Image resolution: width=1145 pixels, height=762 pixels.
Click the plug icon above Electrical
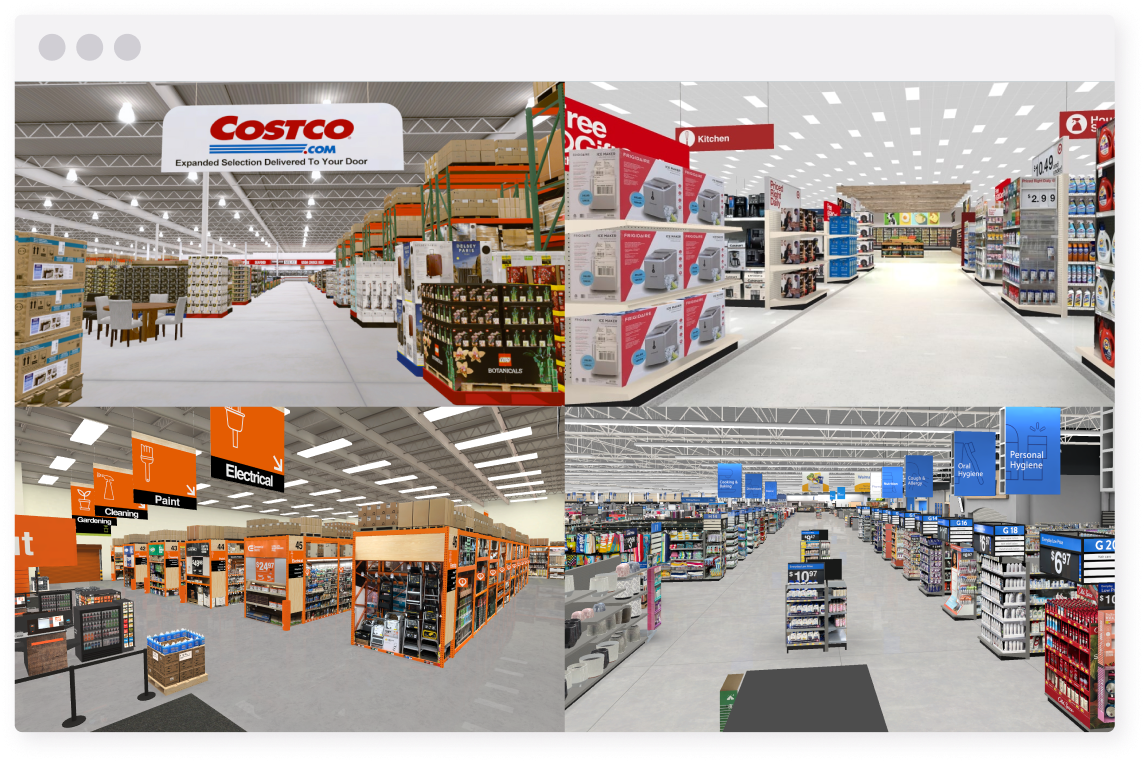[234, 428]
